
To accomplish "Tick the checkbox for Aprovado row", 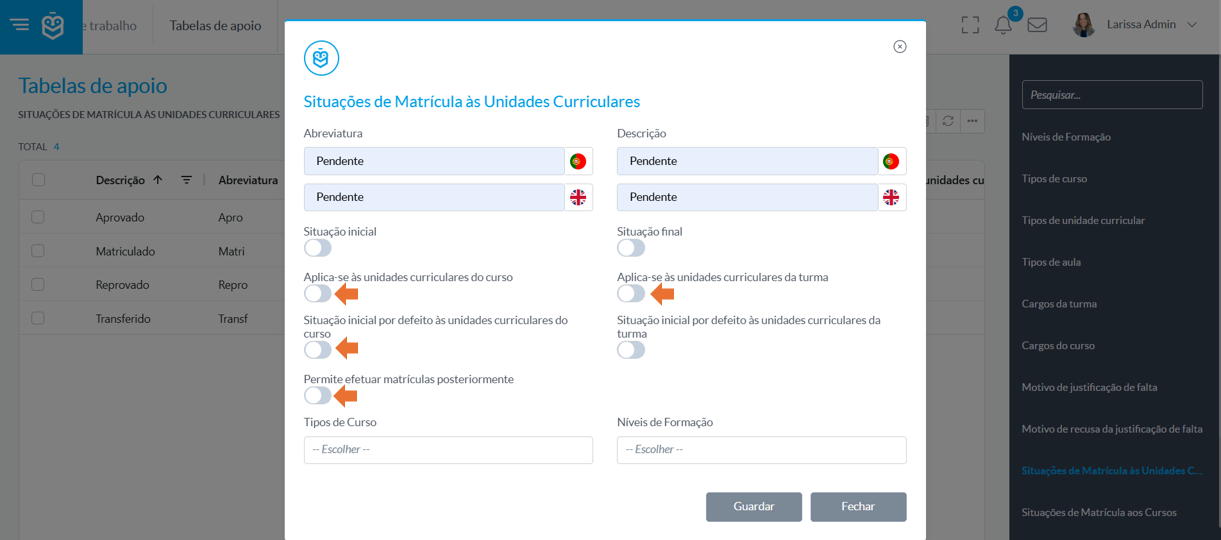I will point(38,217).
